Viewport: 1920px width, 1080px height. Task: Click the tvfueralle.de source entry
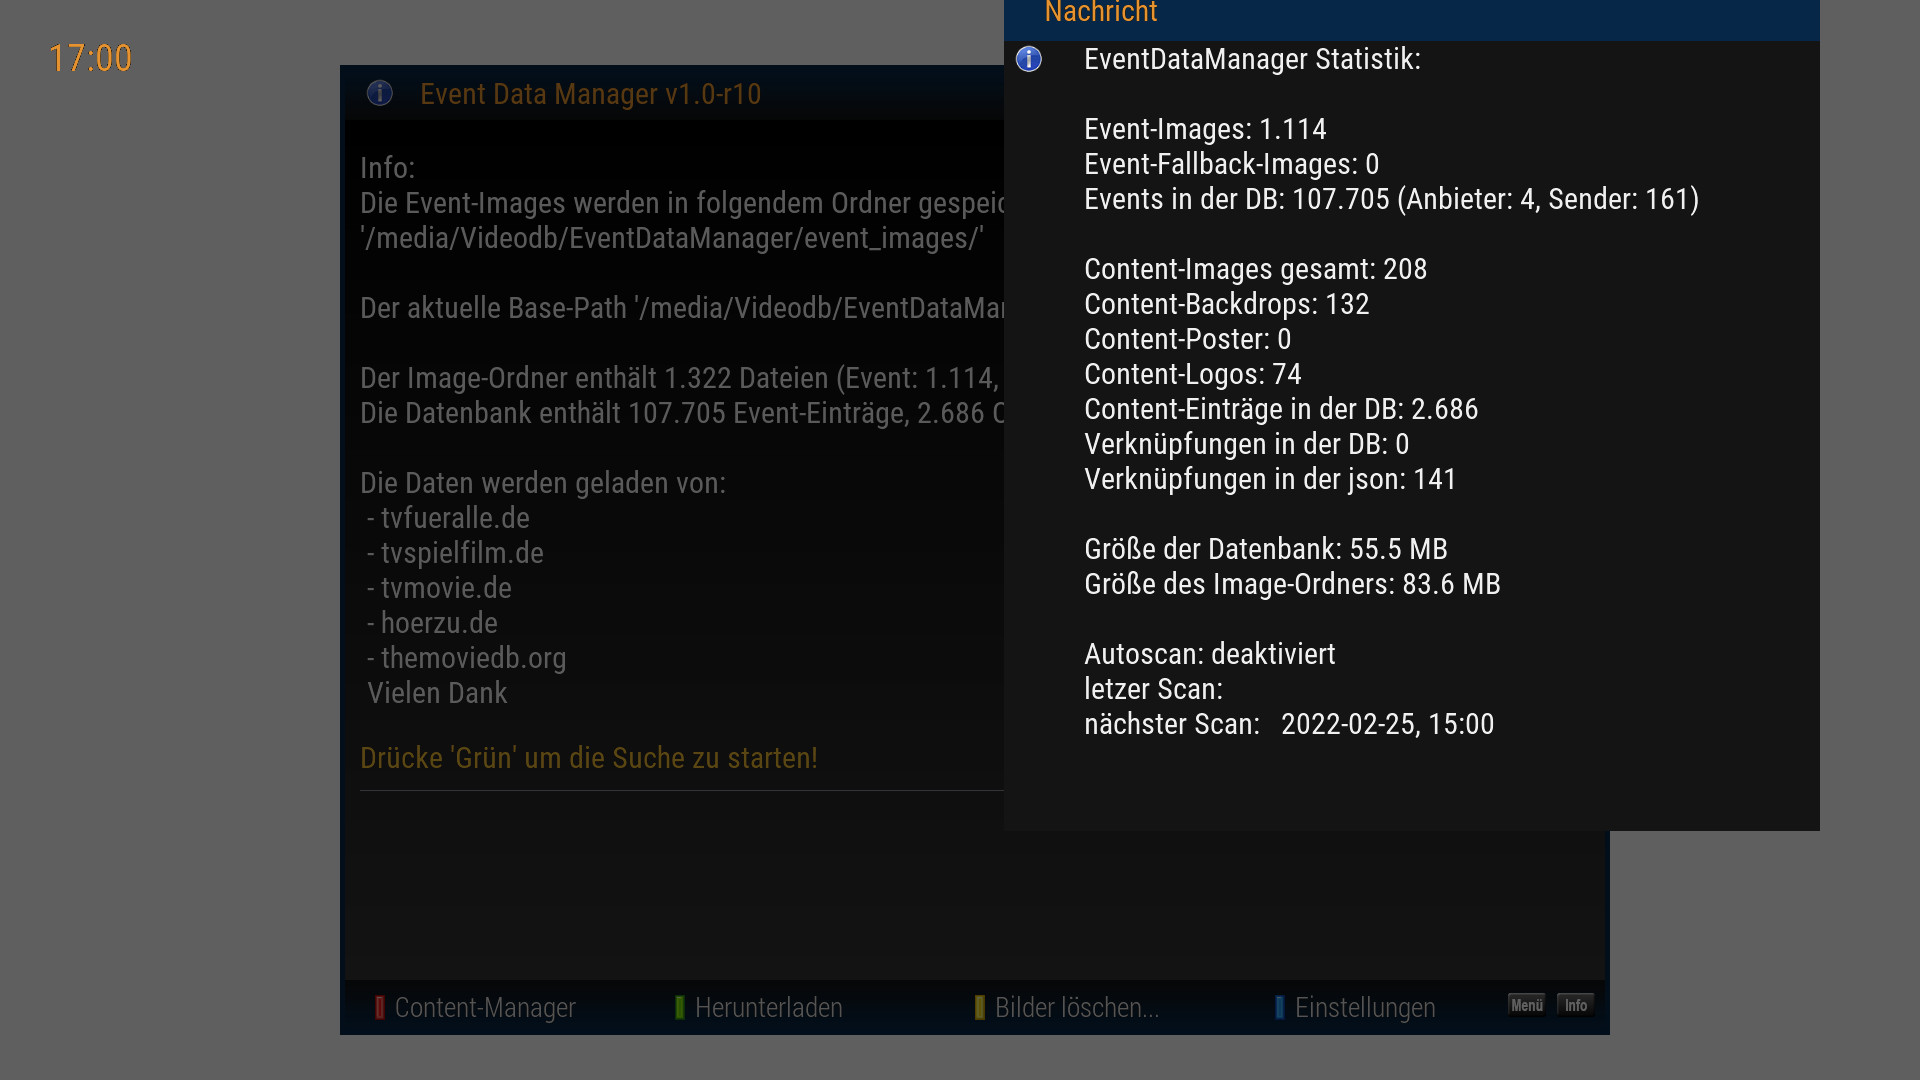click(x=454, y=518)
